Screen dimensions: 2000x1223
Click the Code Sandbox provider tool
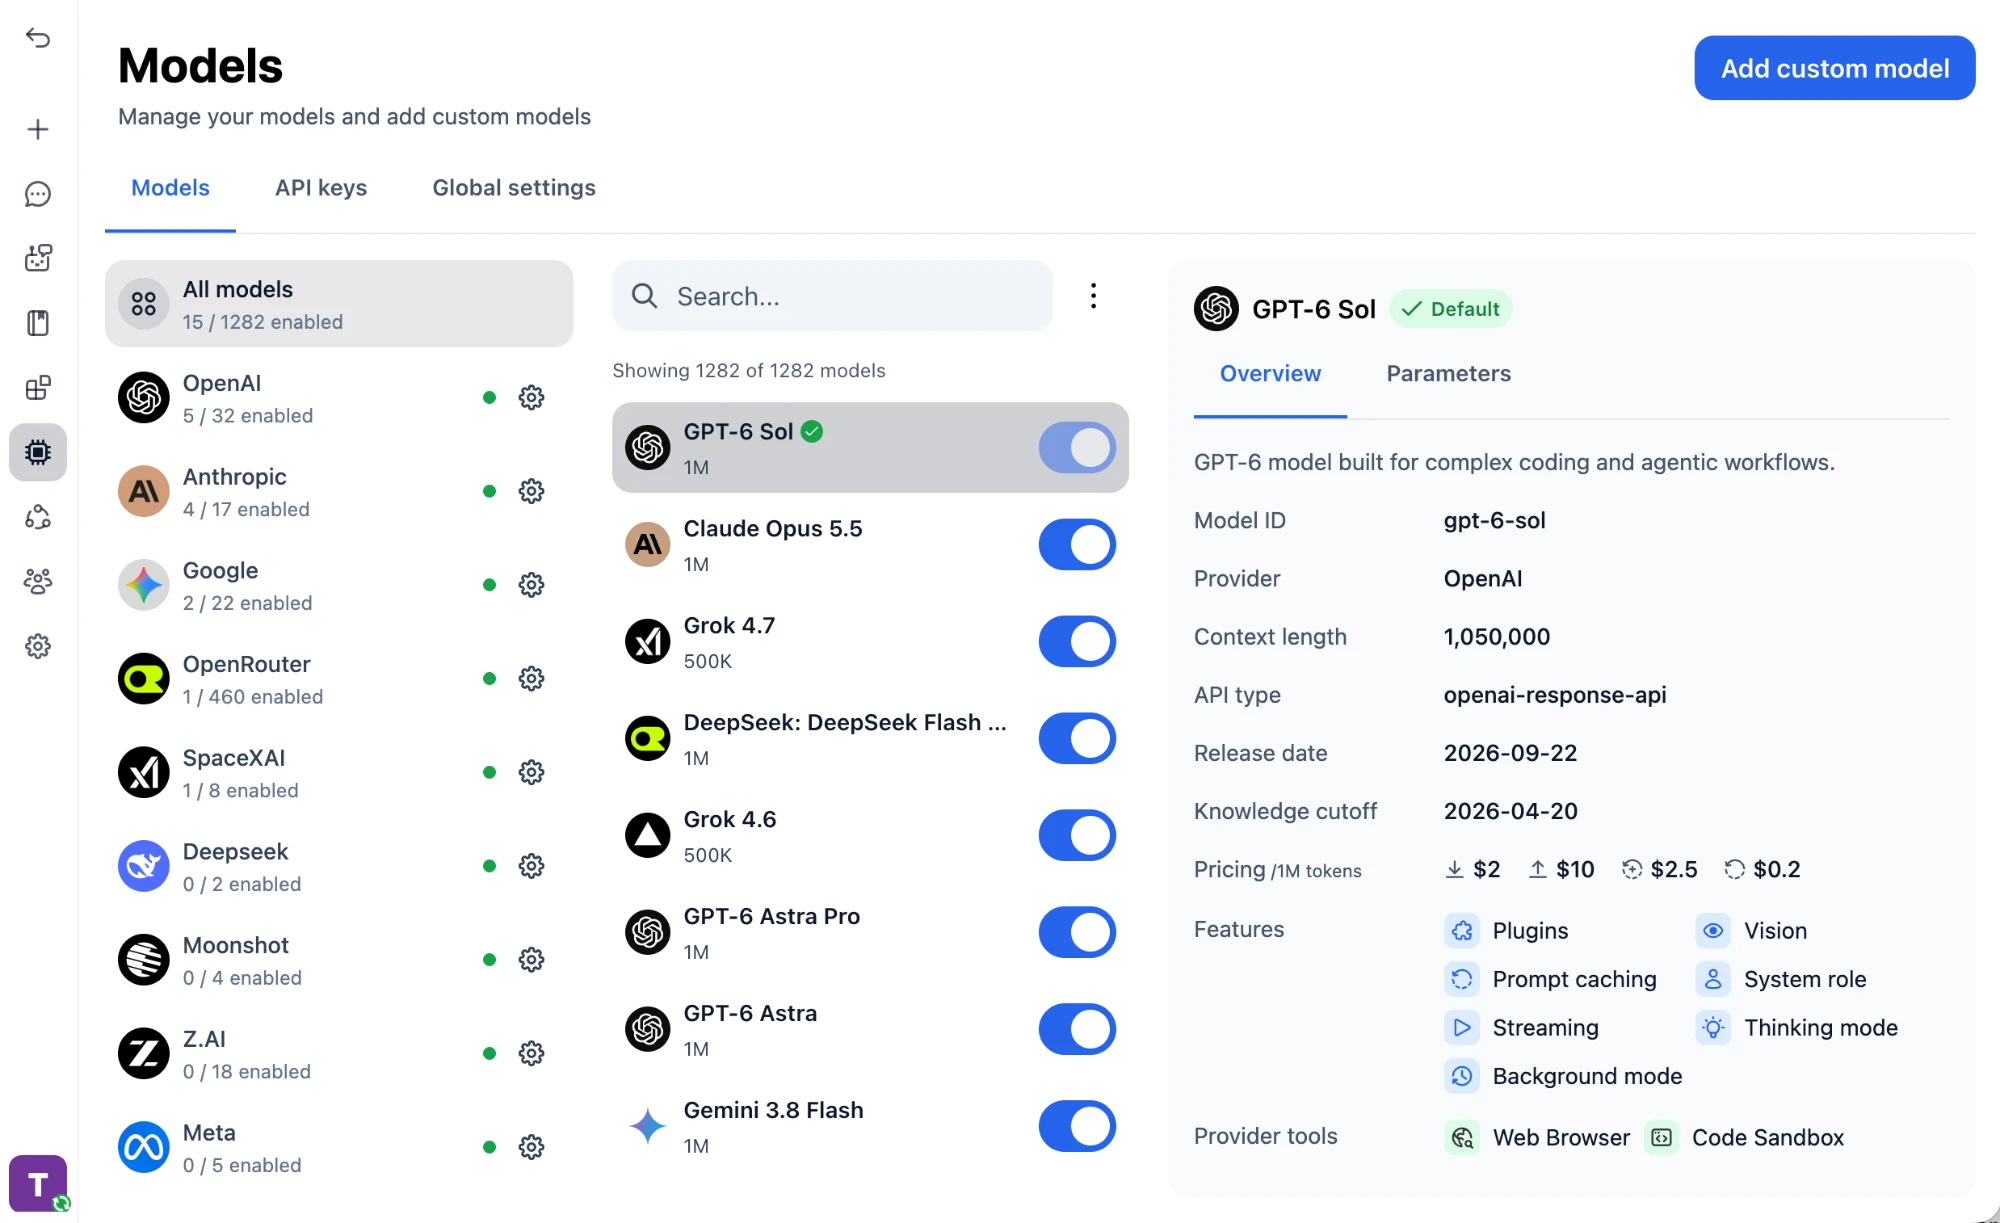(1745, 1138)
